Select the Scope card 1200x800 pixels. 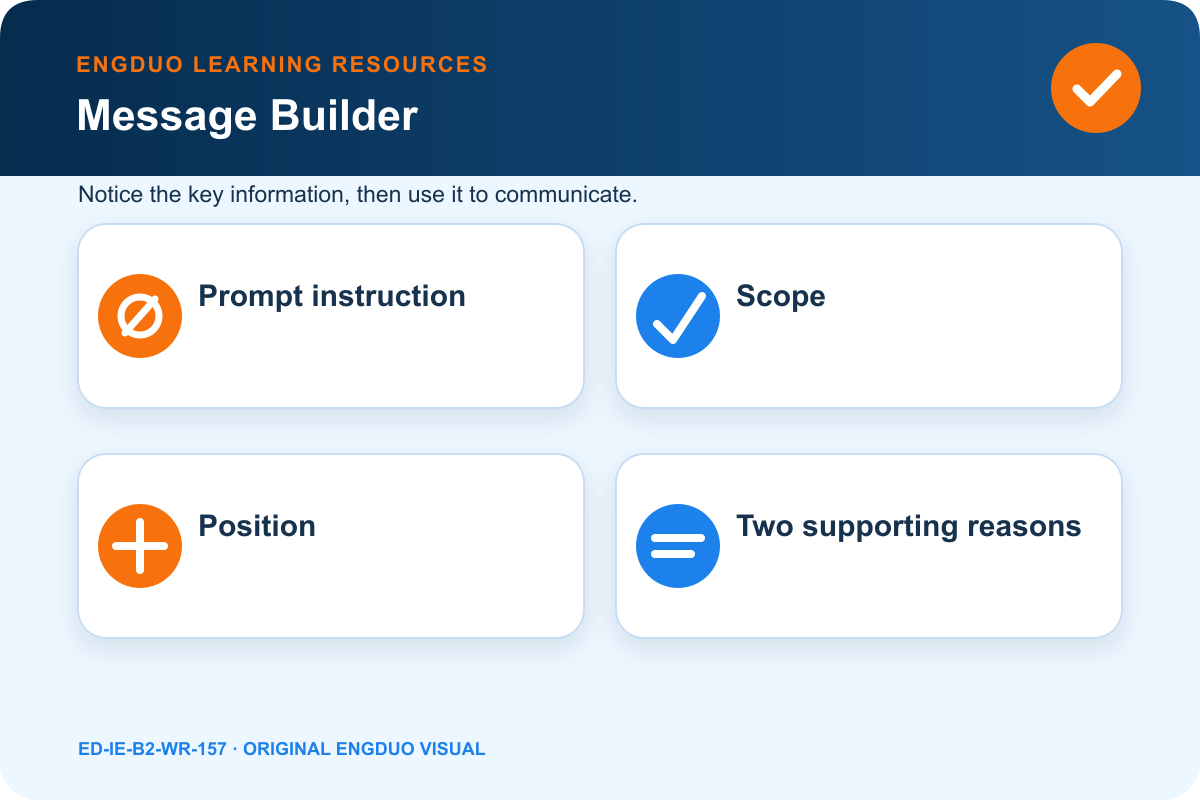(x=869, y=316)
